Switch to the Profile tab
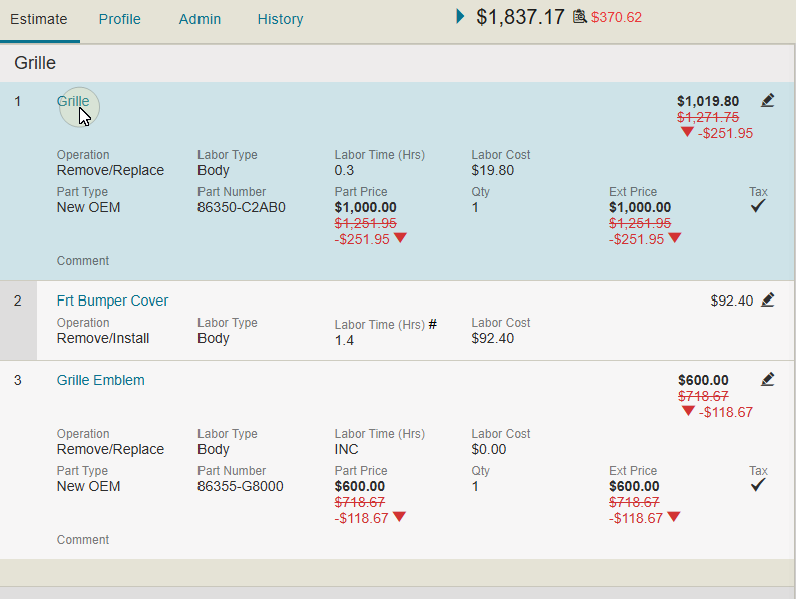The image size is (796, 599). tap(119, 19)
